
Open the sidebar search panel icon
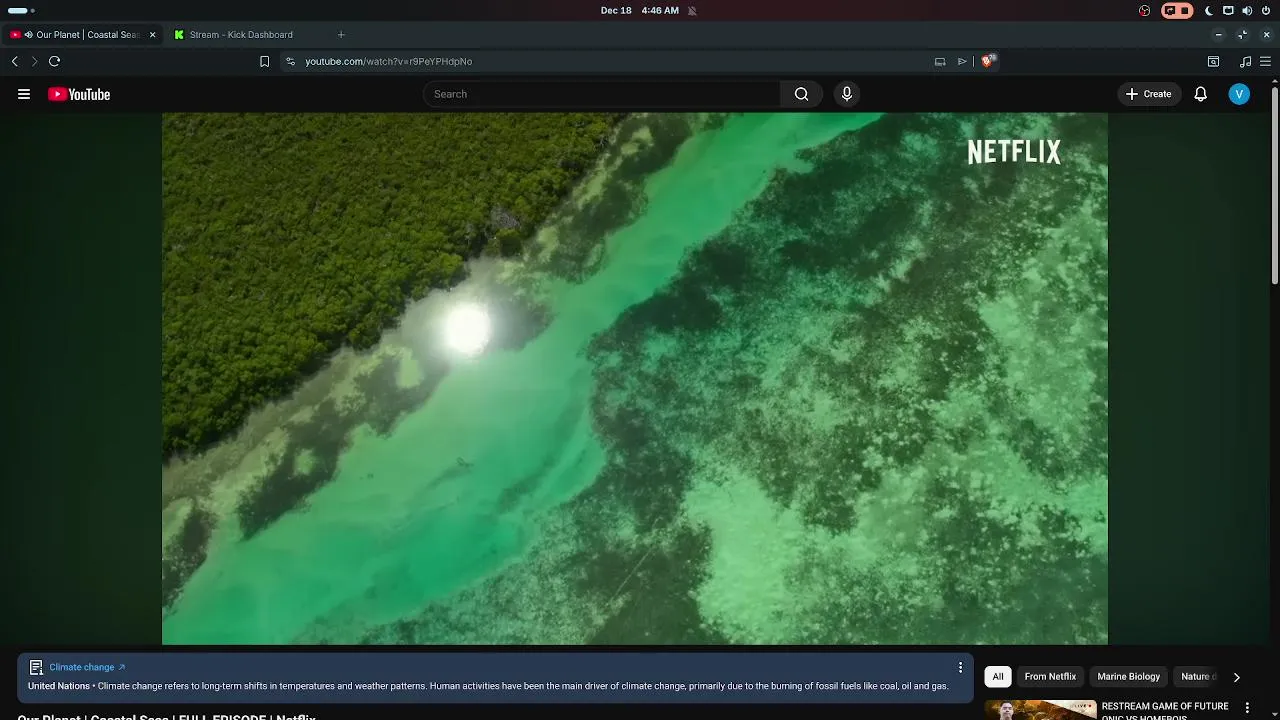click(1213, 61)
